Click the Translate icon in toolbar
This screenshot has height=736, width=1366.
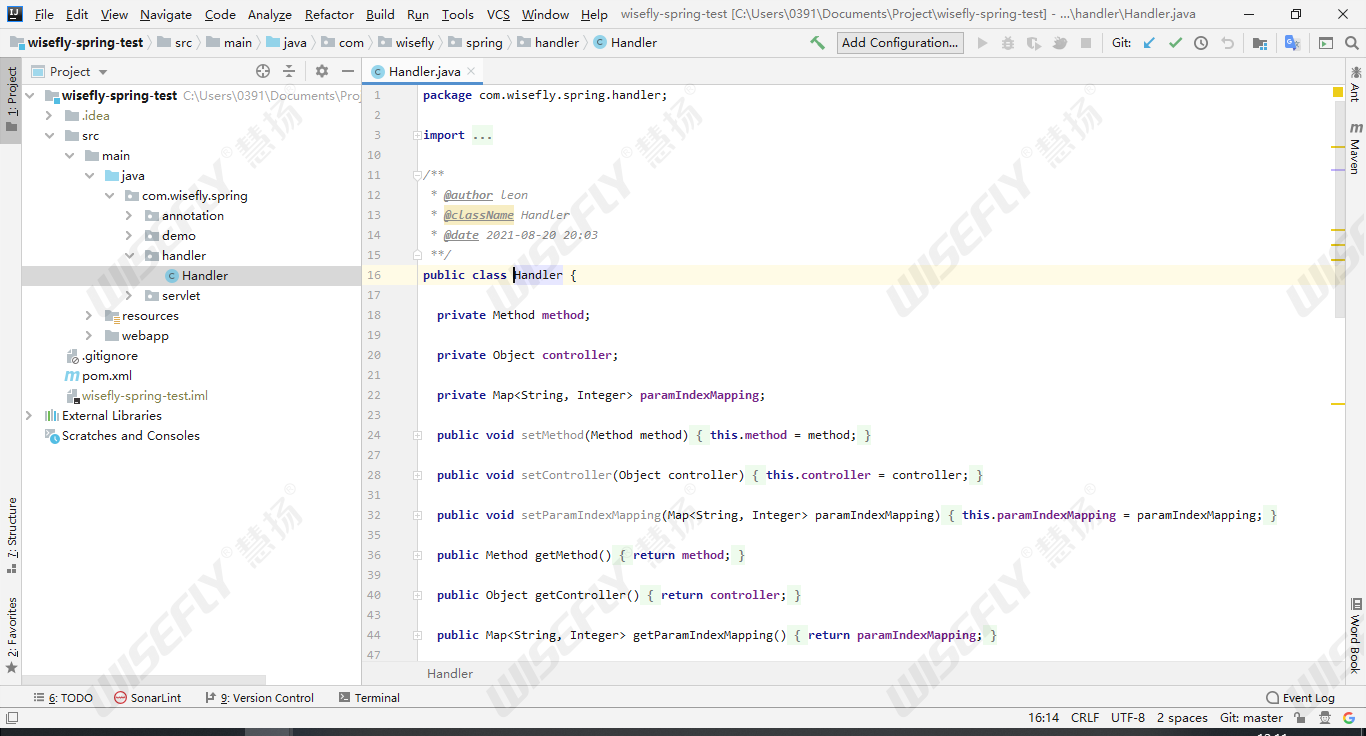coord(1292,43)
